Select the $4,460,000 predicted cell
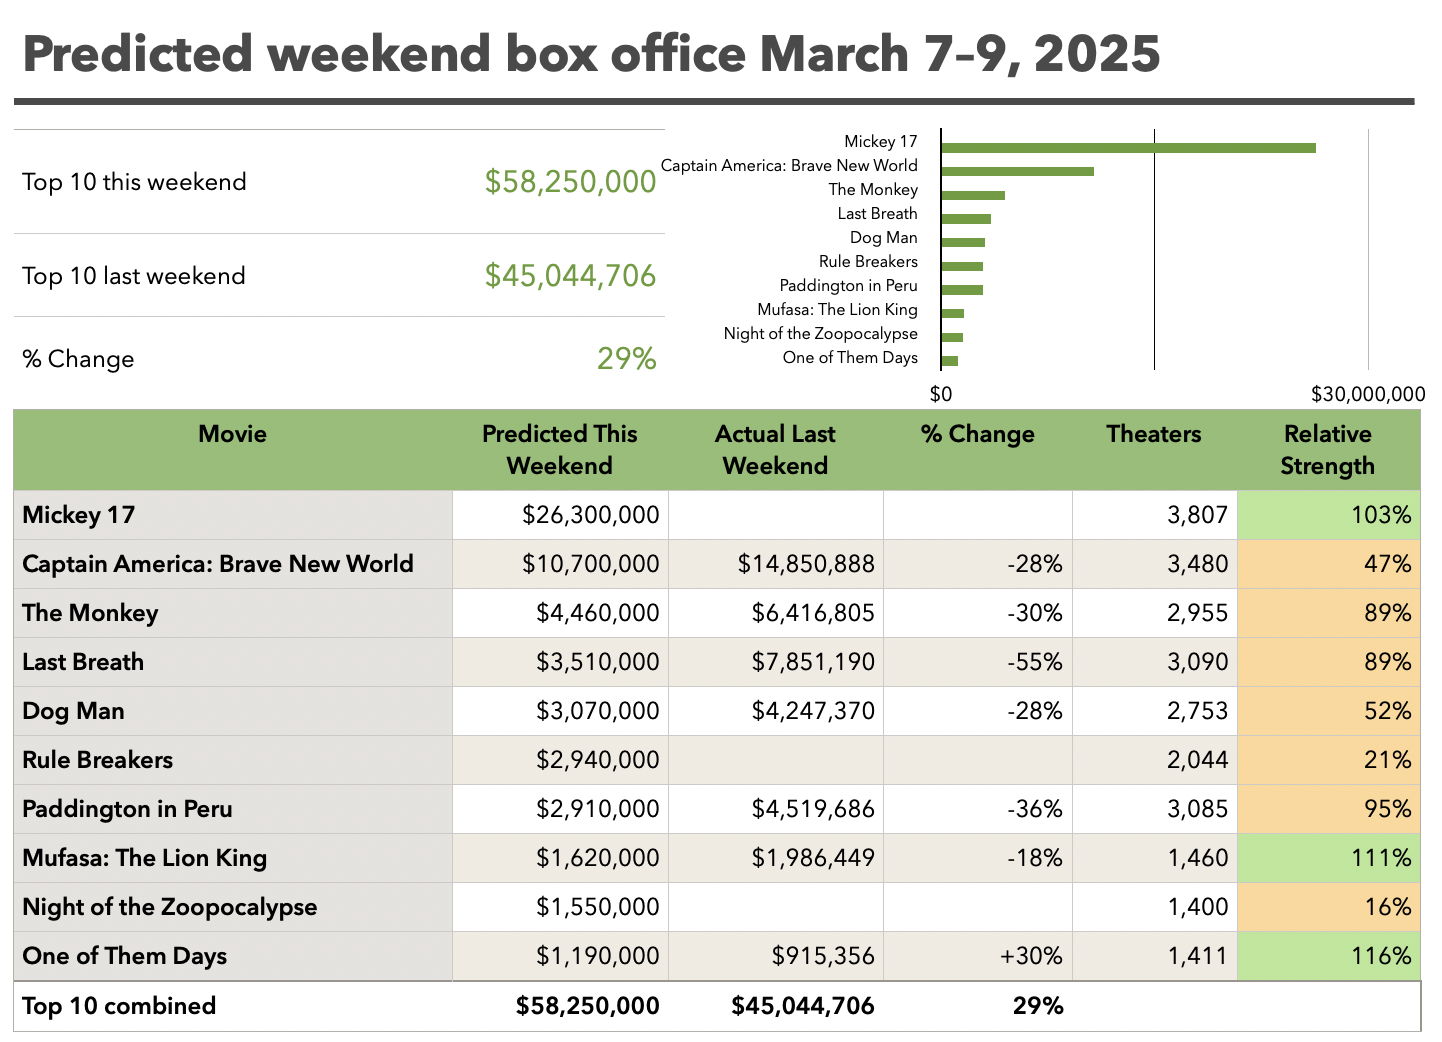This screenshot has height=1042, width=1442. coord(560,613)
